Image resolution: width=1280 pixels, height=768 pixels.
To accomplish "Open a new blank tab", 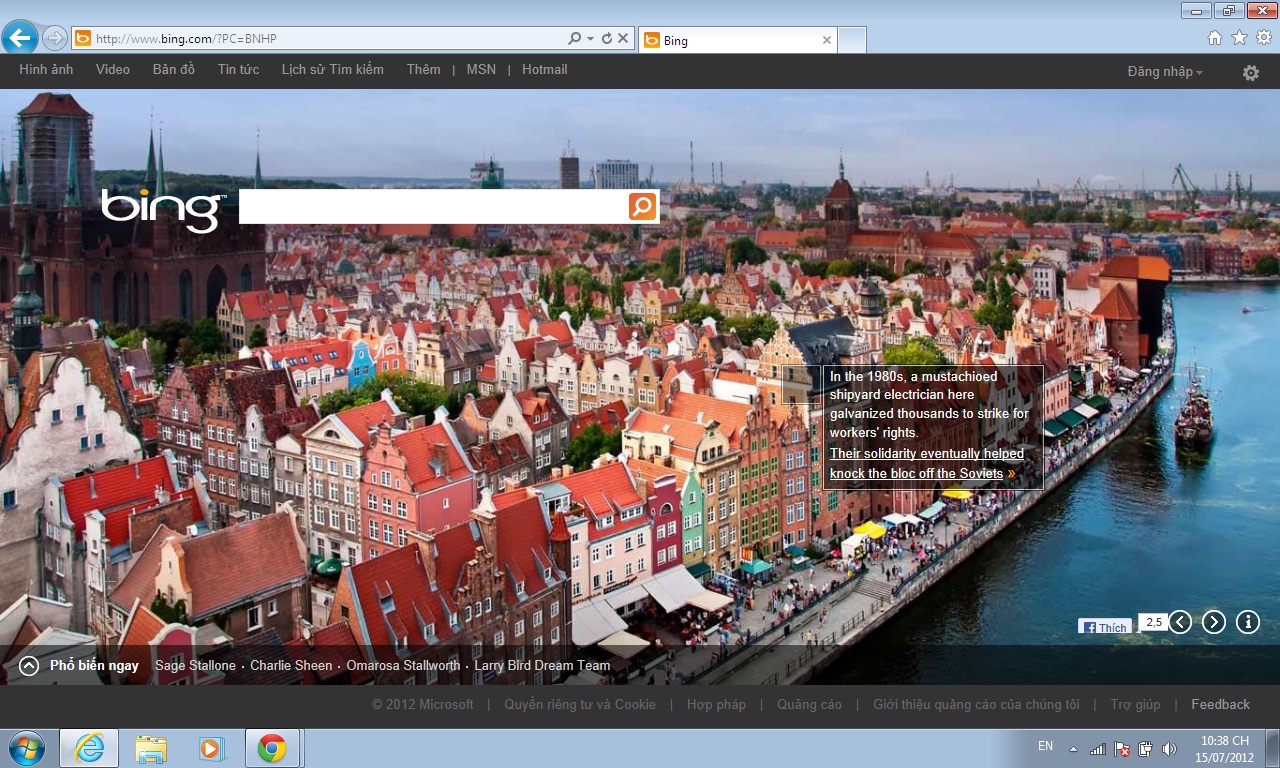I will (851, 40).
